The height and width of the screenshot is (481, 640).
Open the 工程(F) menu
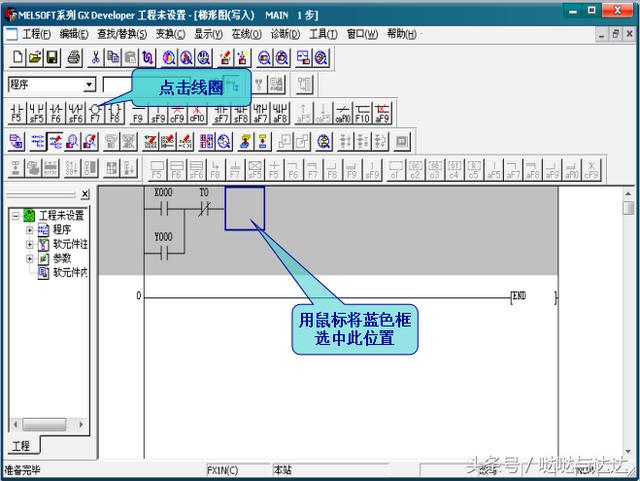pyautogui.click(x=36, y=34)
